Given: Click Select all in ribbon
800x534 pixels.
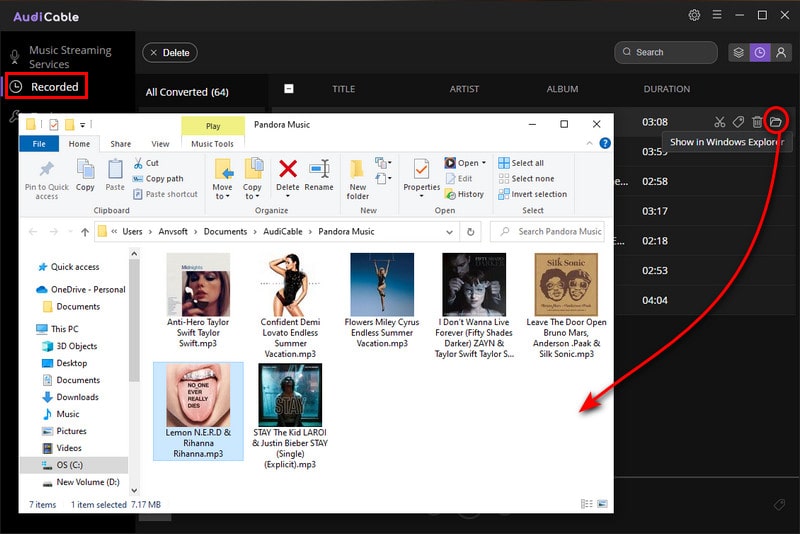Looking at the screenshot, I should pos(521,163).
